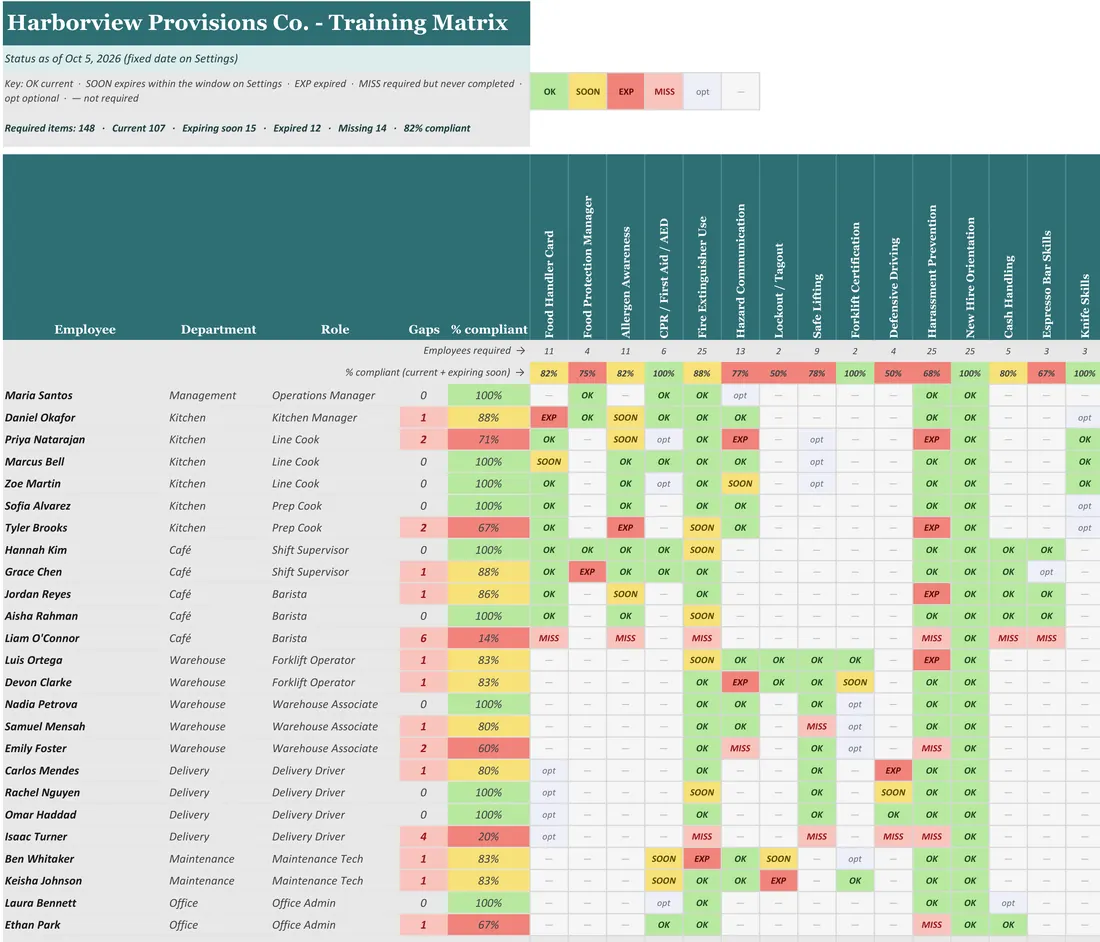Click Marcus Bell's SOON Food Handler Card cell
Viewport: 1100px width, 942px height.
[549, 462]
